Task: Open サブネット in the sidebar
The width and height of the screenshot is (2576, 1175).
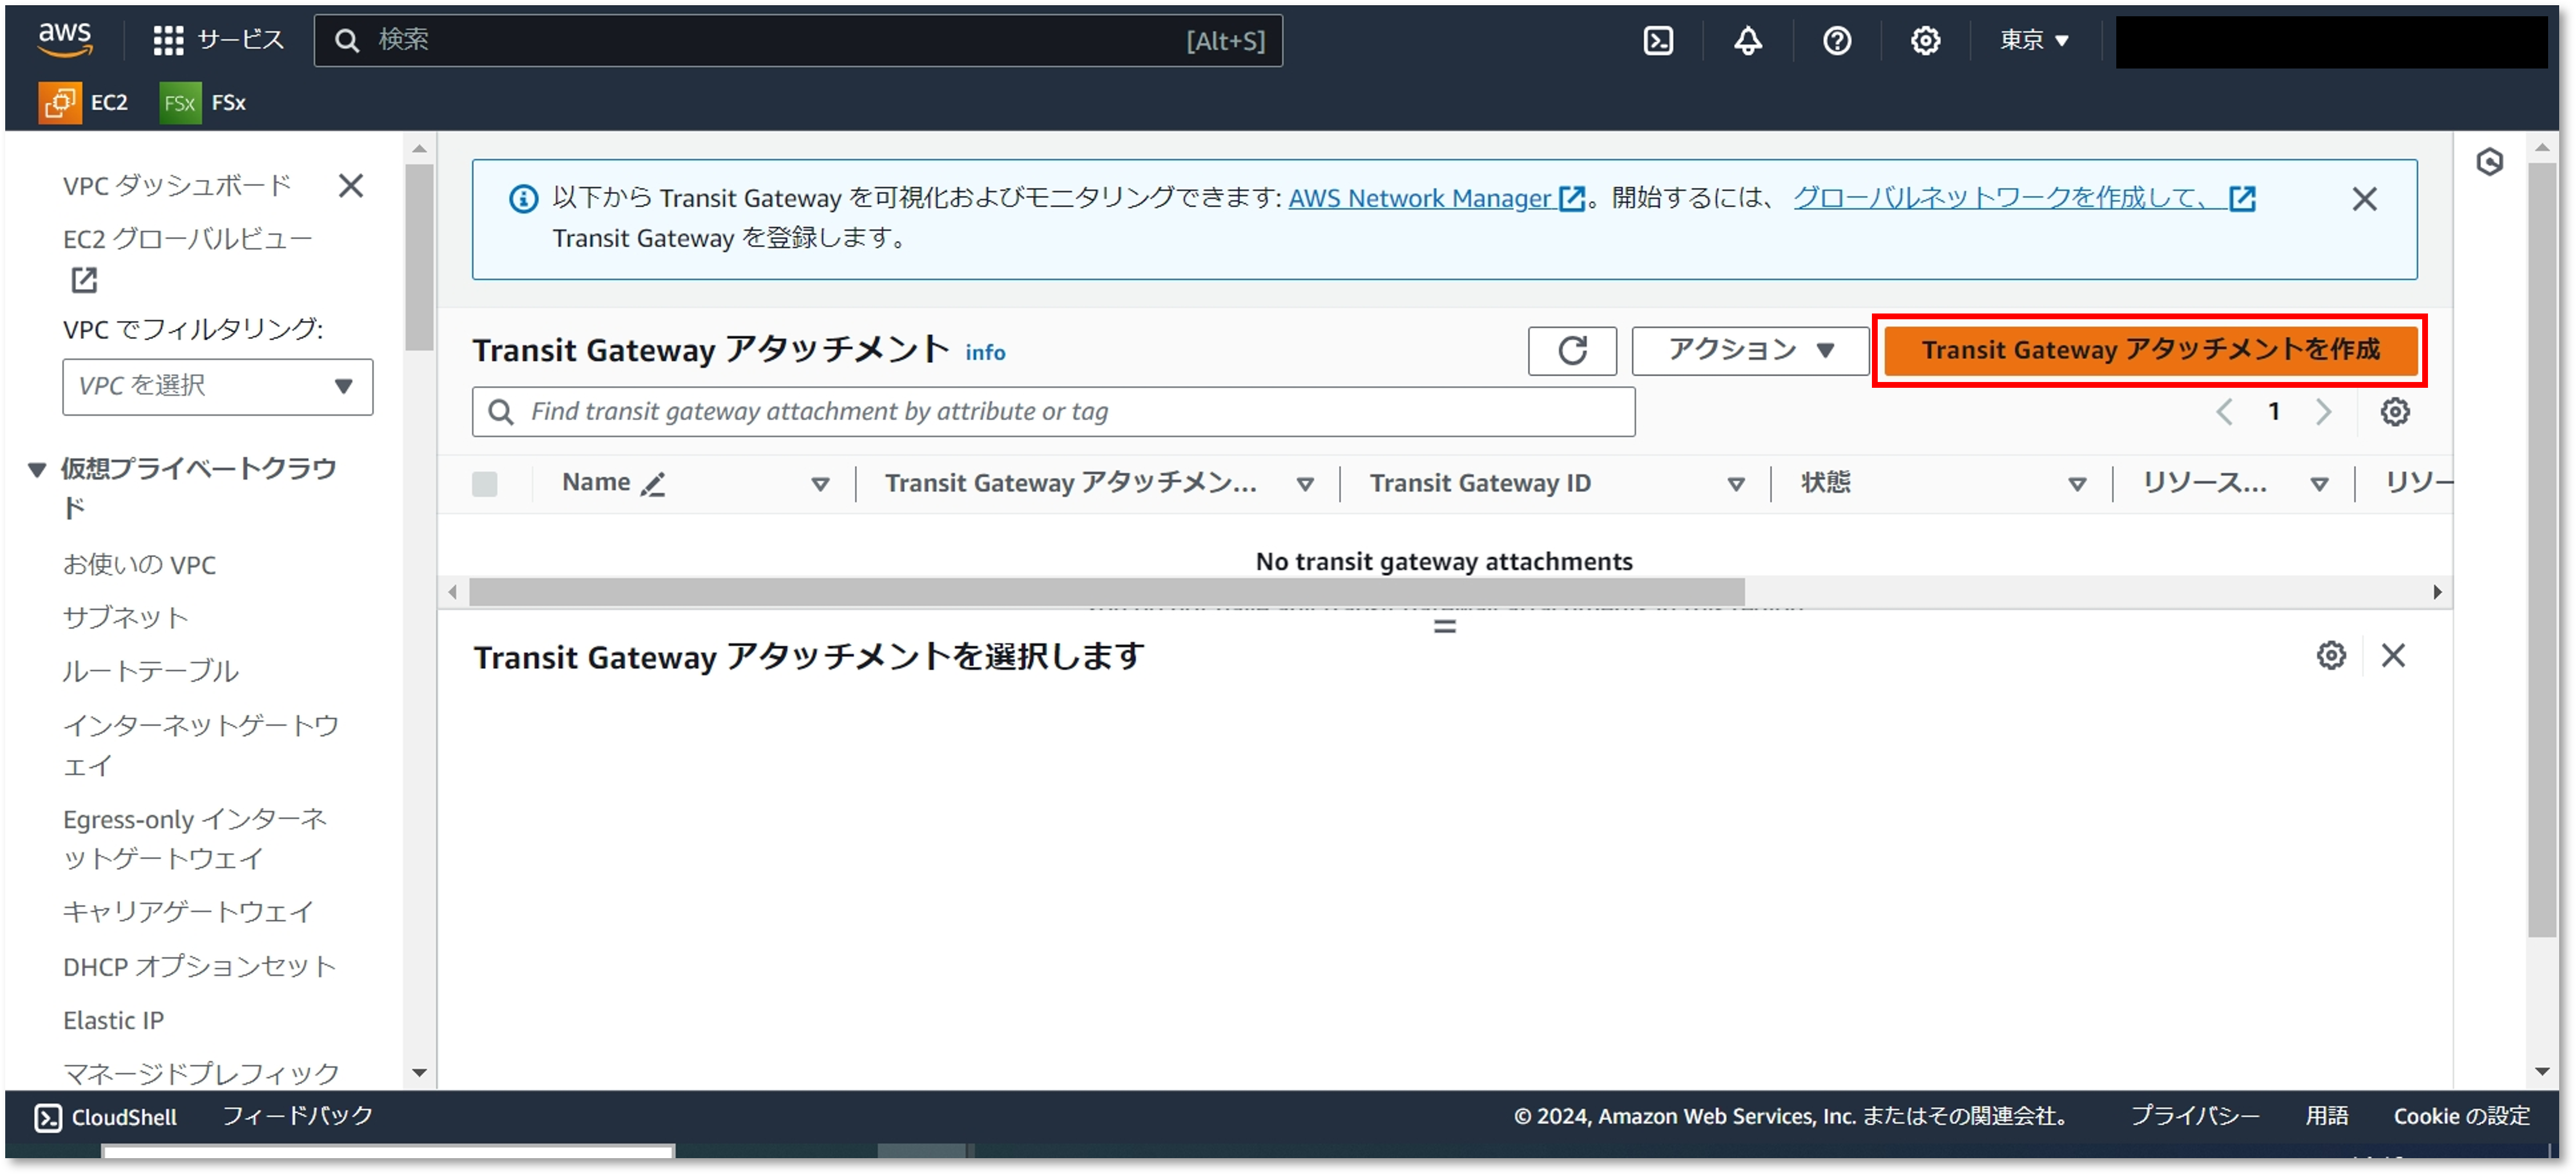Action: (x=126, y=618)
